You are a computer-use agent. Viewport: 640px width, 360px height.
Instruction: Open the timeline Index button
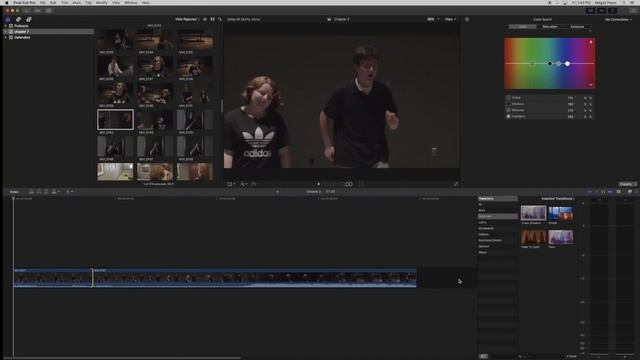pyautogui.click(x=14, y=192)
